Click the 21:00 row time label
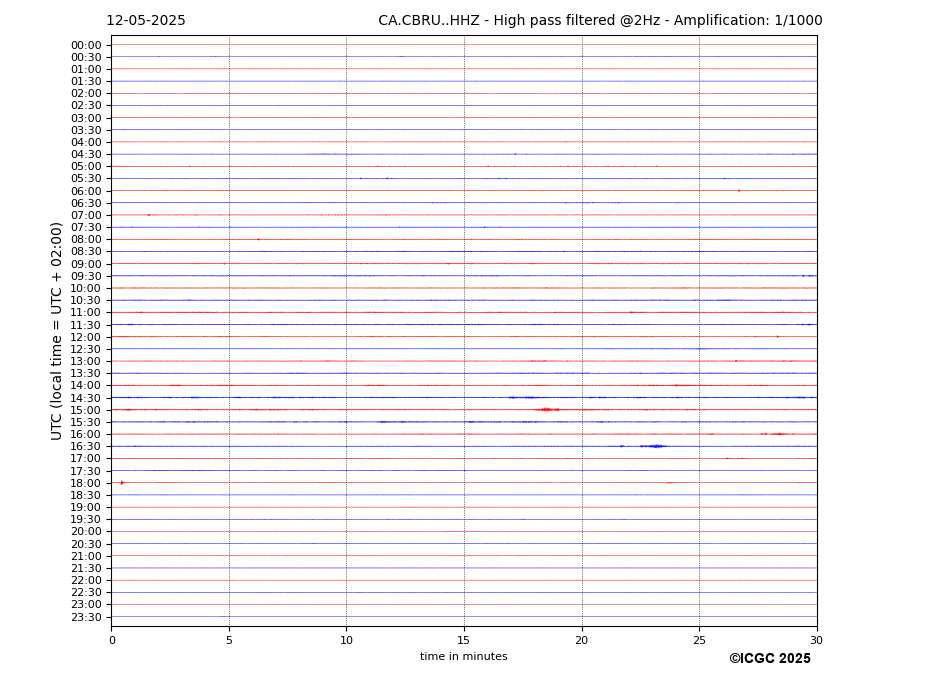Viewport: 927px width, 696px height. (x=86, y=556)
